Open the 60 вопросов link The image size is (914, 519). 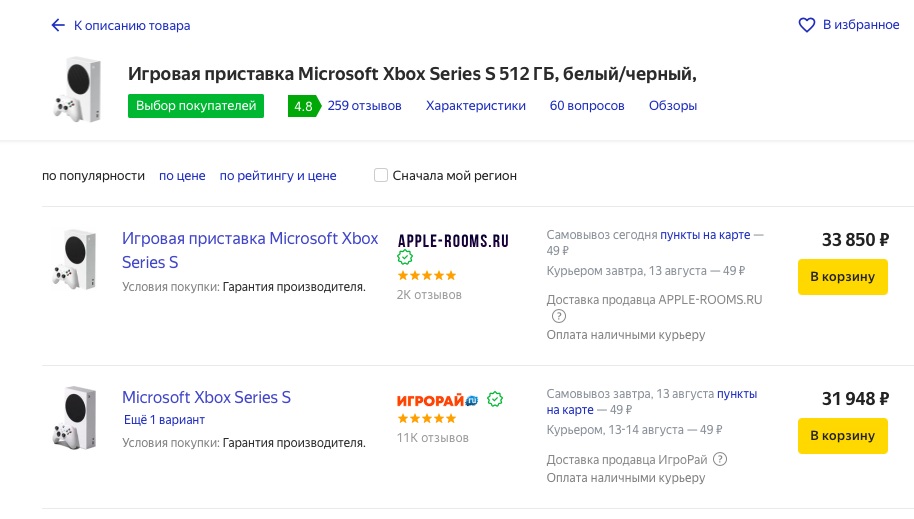587,106
